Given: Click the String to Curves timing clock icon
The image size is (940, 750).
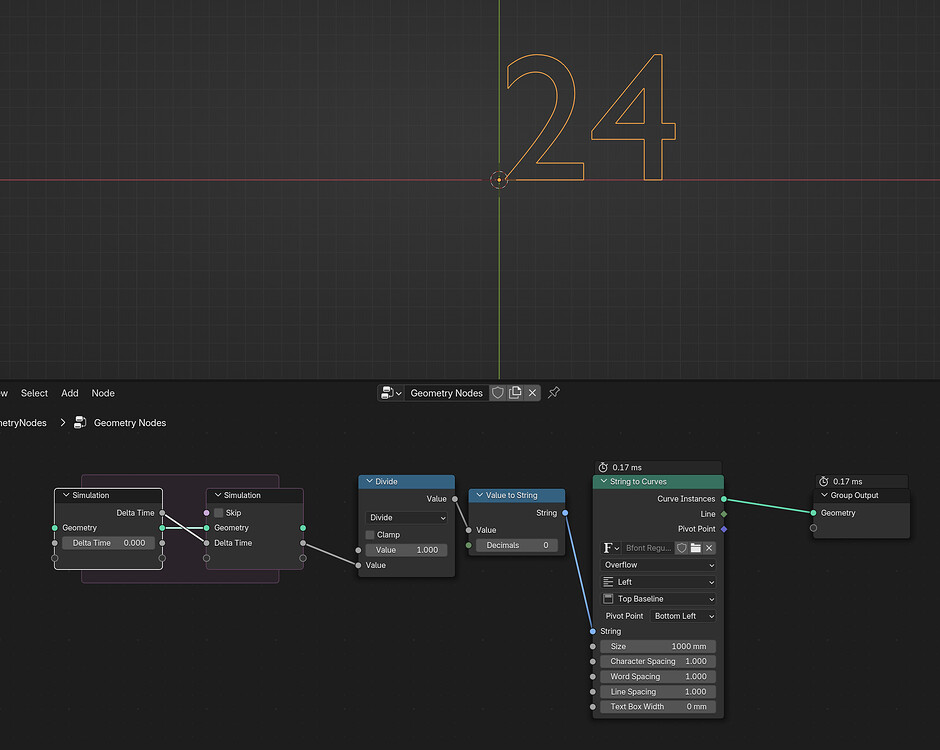Looking at the screenshot, I should click(x=603, y=467).
